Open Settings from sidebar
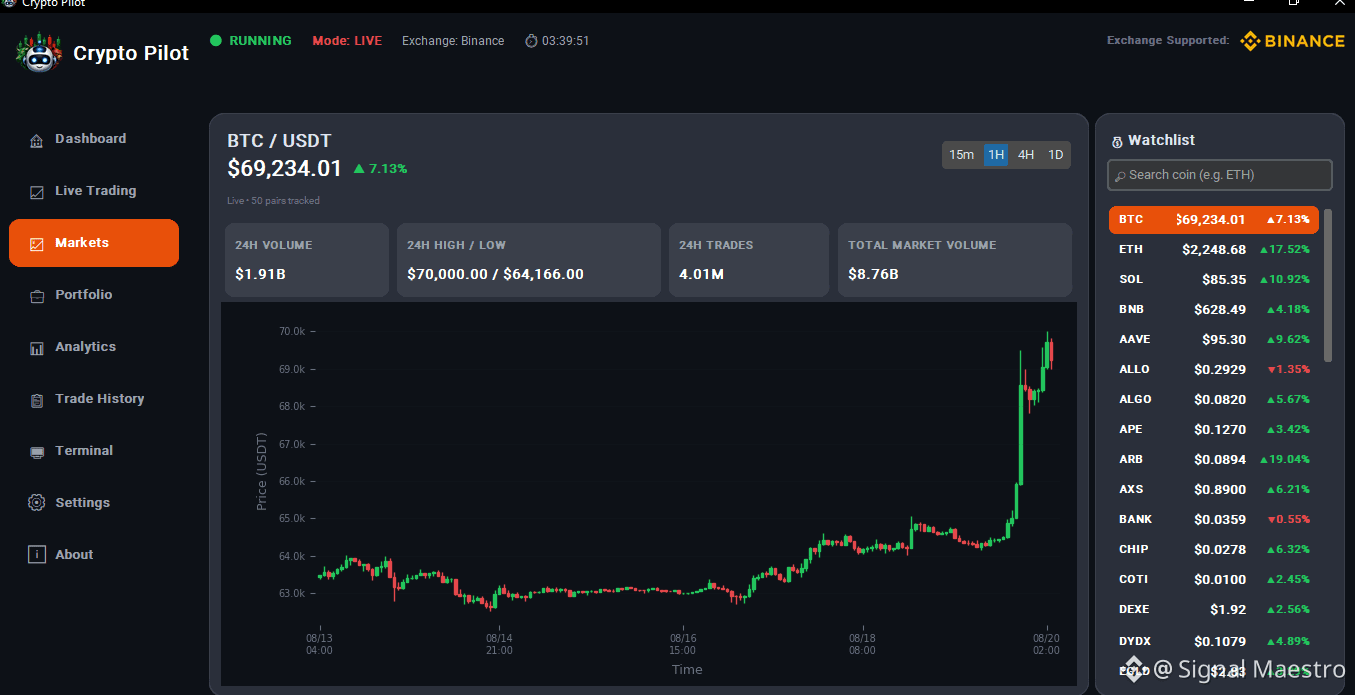The image size is (1355, 695). [94, 503]
